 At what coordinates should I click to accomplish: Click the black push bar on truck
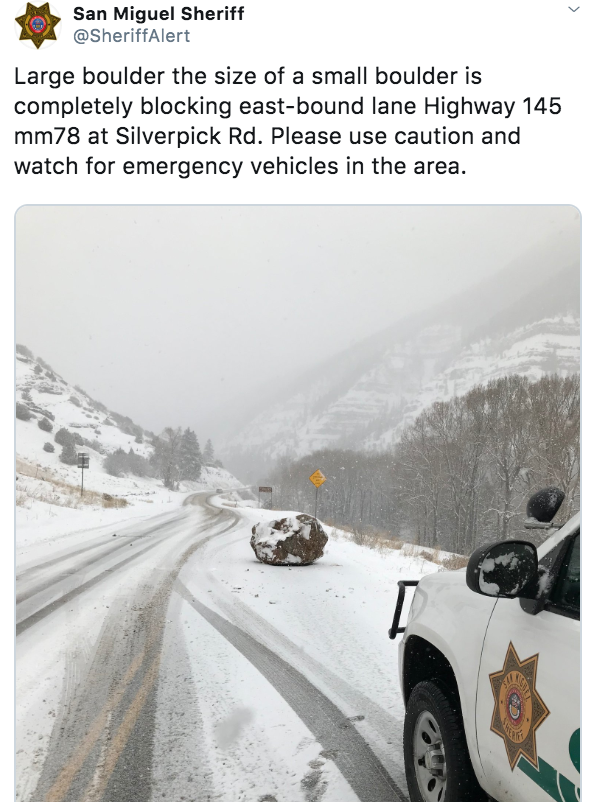401,609
